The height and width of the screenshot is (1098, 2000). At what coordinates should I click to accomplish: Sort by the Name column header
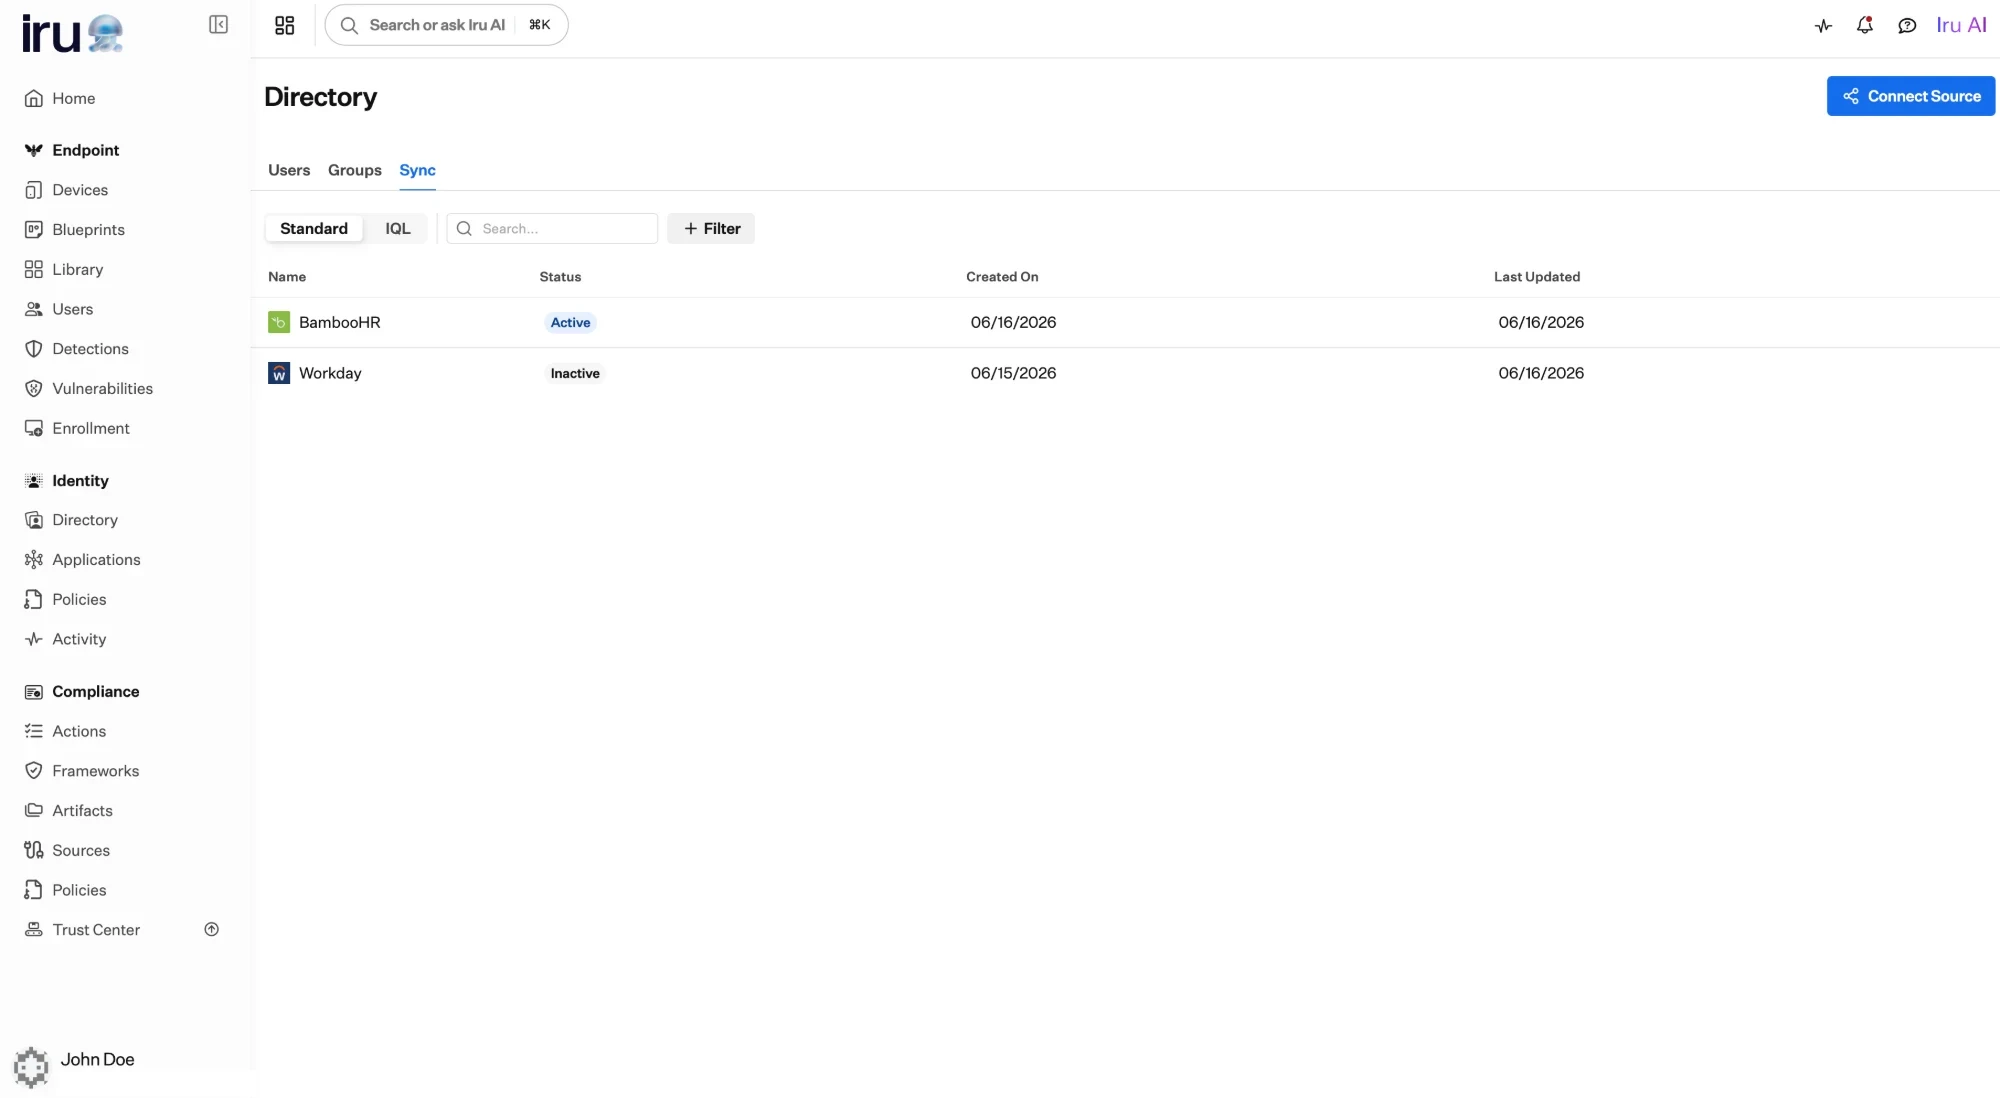tap(287, 277)
